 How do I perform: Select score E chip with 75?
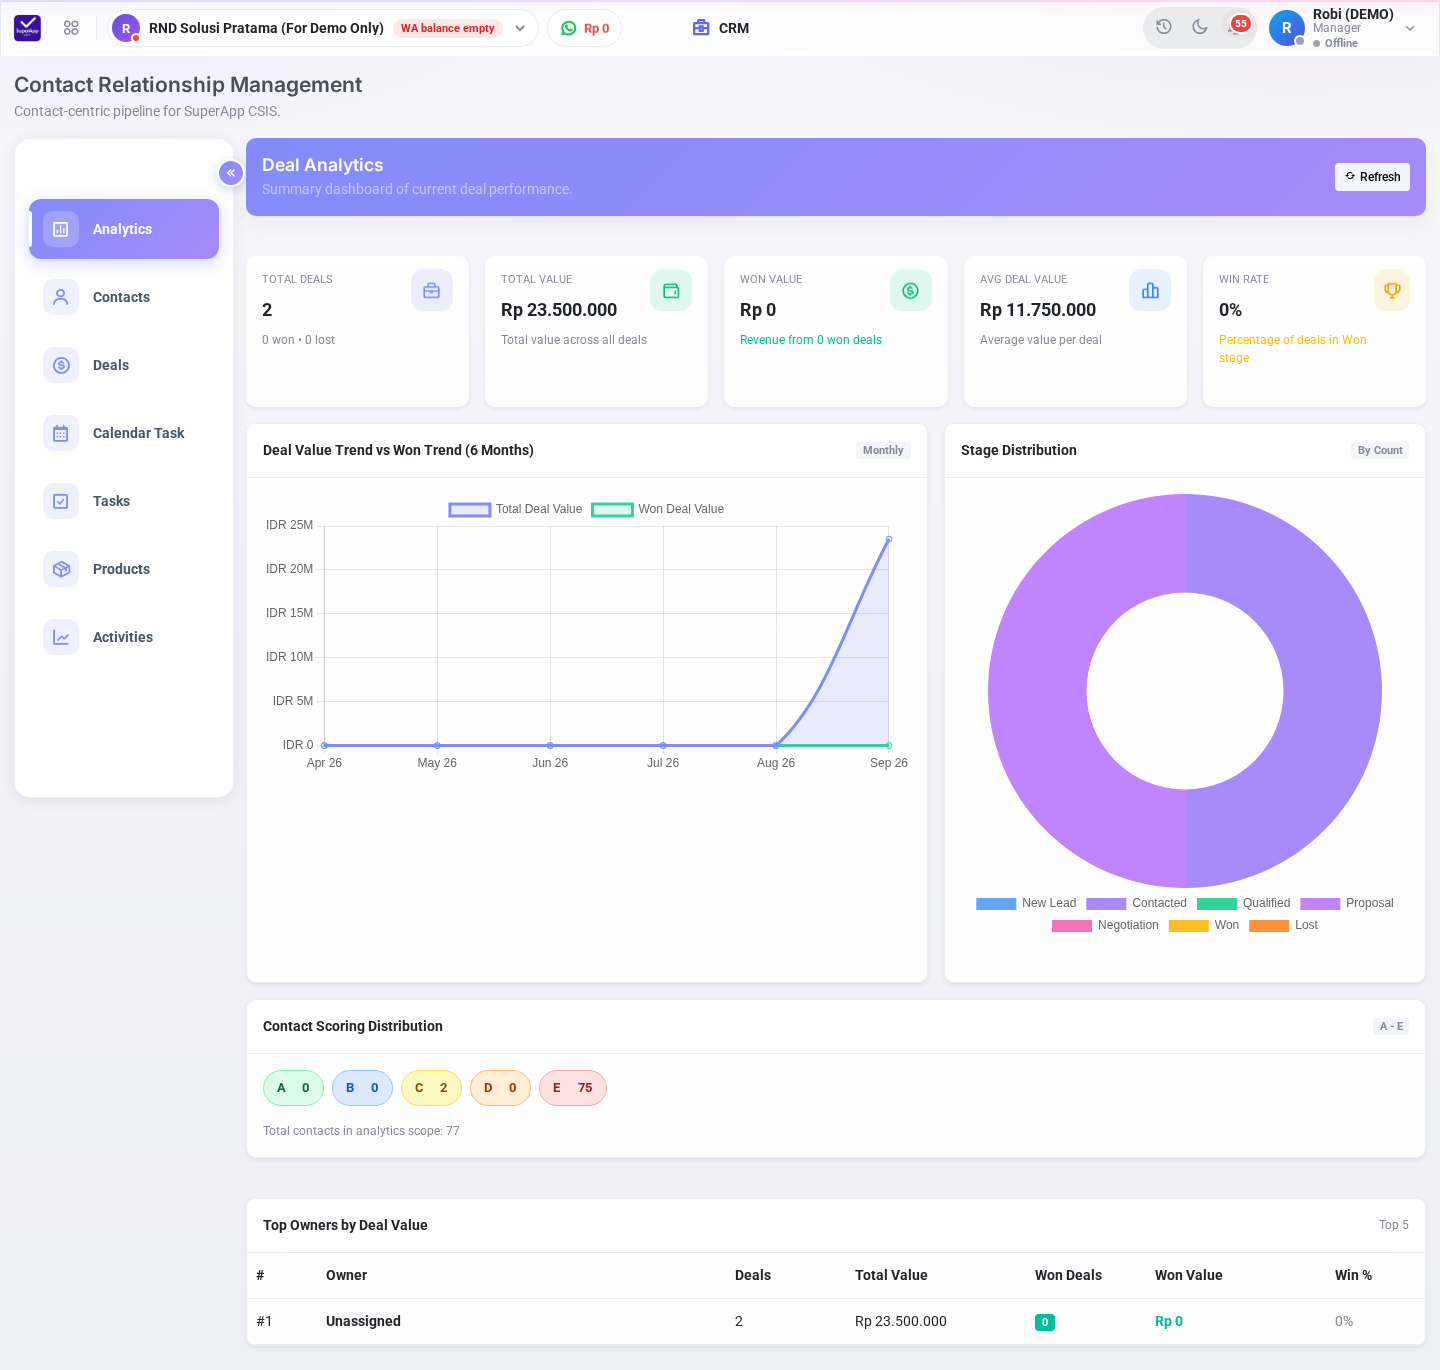[573, 1088]
